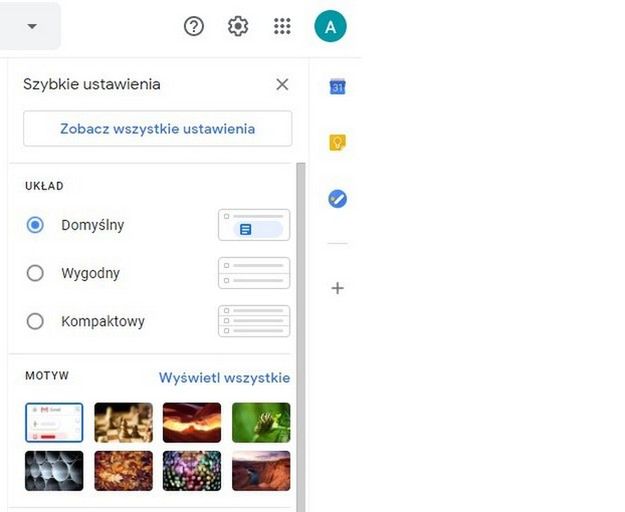Viewport: 625px width, 512px height.
Task: Click Zobacz wszystkie ustawienia button
Action: pos(157,129)
